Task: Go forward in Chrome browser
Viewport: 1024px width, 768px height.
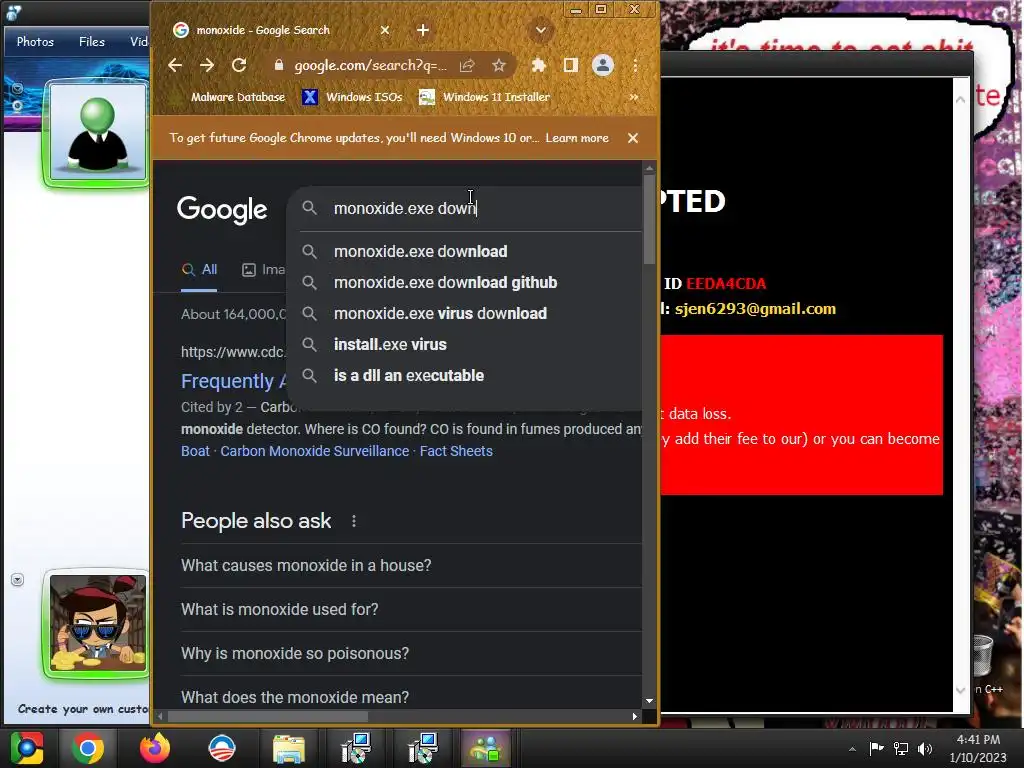Action: pyautogui.click(x=207, y=65)
